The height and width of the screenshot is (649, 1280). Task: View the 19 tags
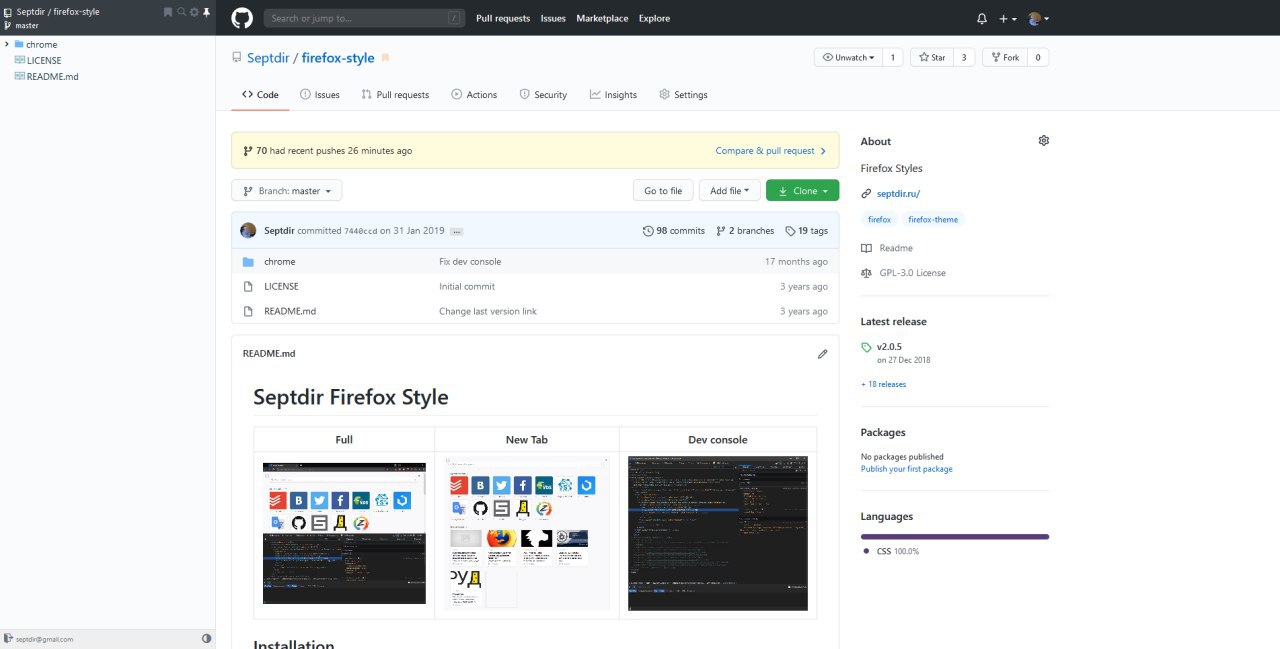click(x=807, y=230)
